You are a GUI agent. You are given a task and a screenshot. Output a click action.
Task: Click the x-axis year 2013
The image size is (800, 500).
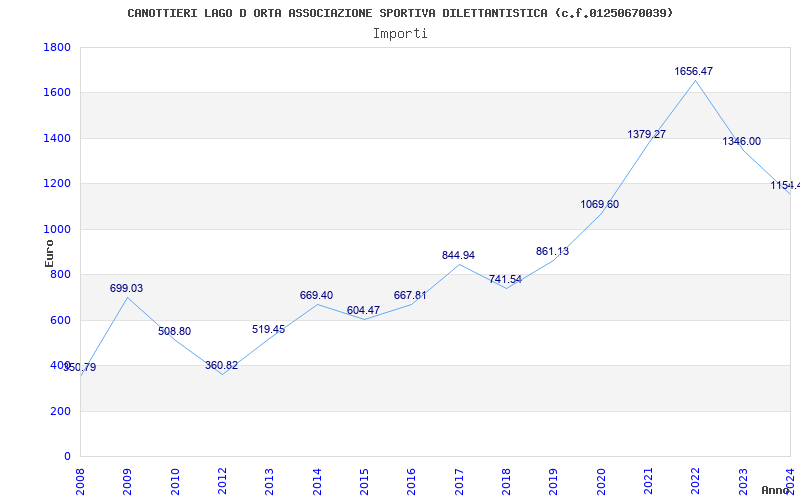[269, 482]
